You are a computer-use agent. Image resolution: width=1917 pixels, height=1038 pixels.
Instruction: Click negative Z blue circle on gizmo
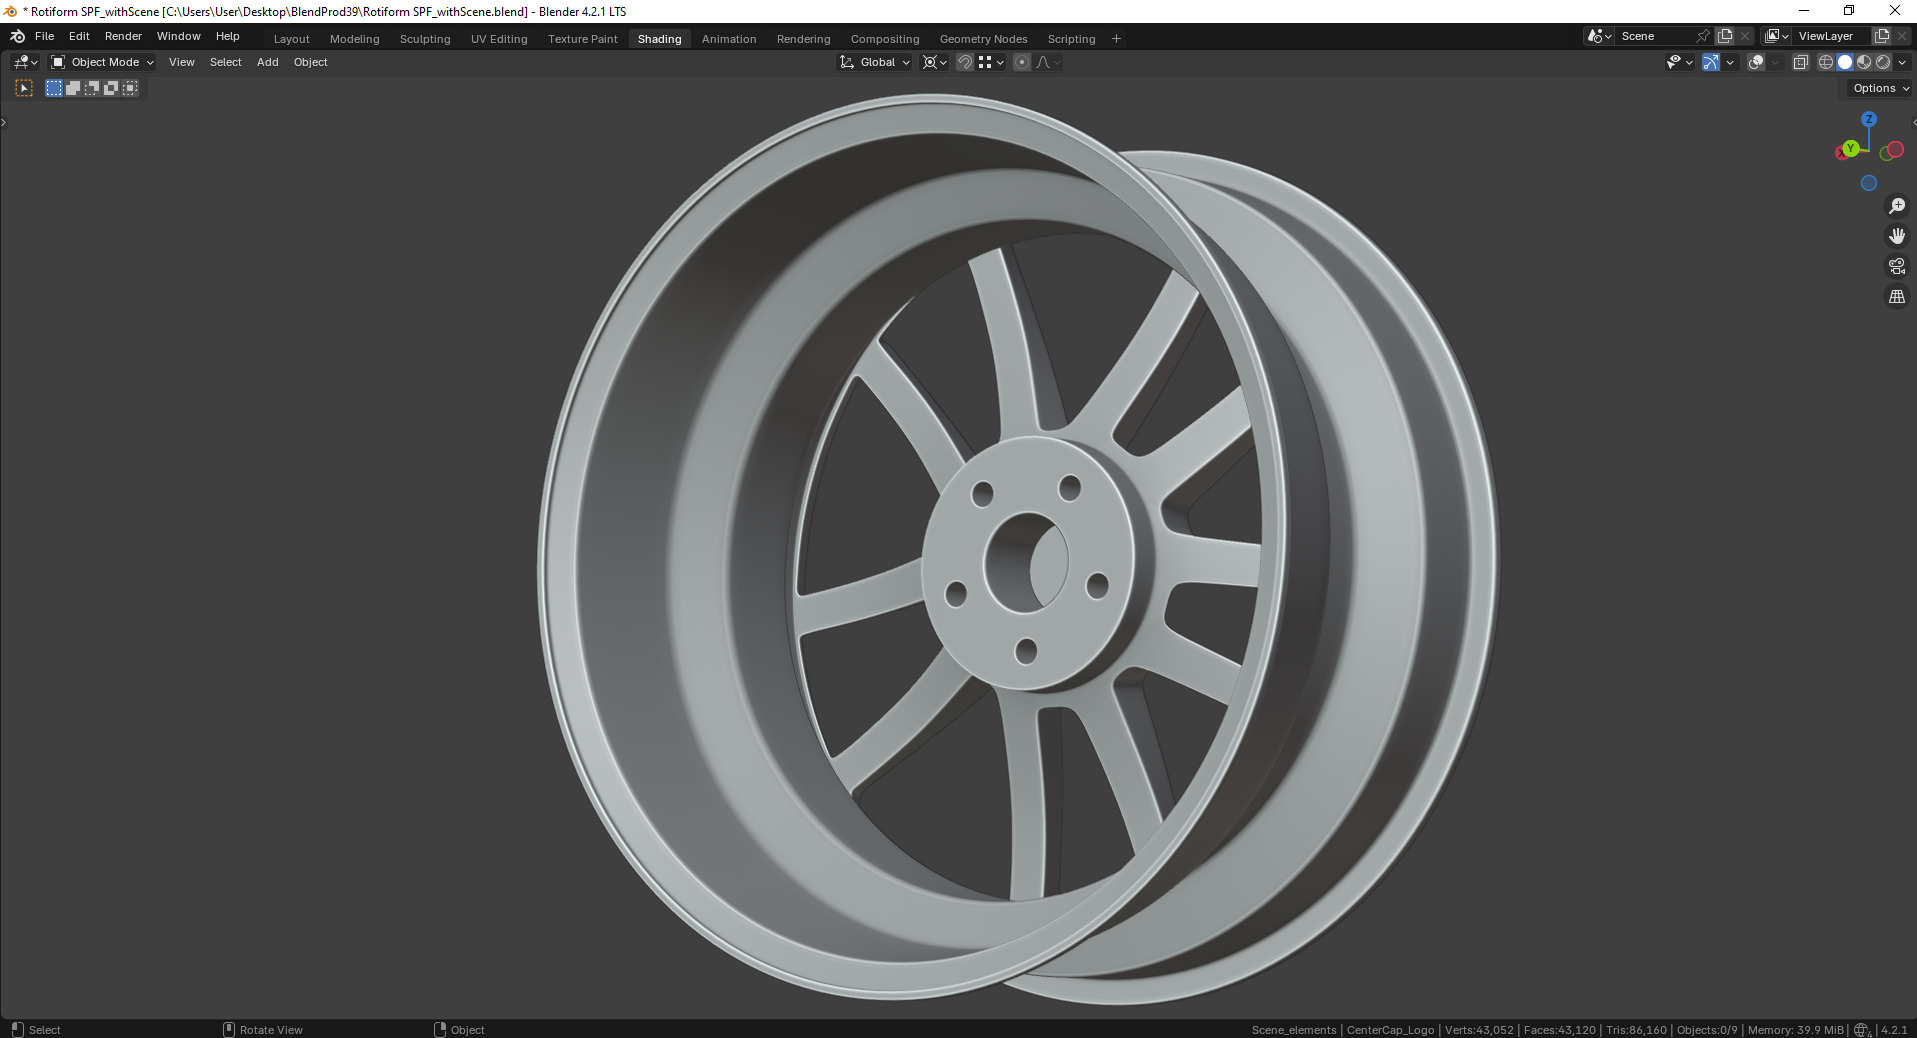click(1868, 183)
